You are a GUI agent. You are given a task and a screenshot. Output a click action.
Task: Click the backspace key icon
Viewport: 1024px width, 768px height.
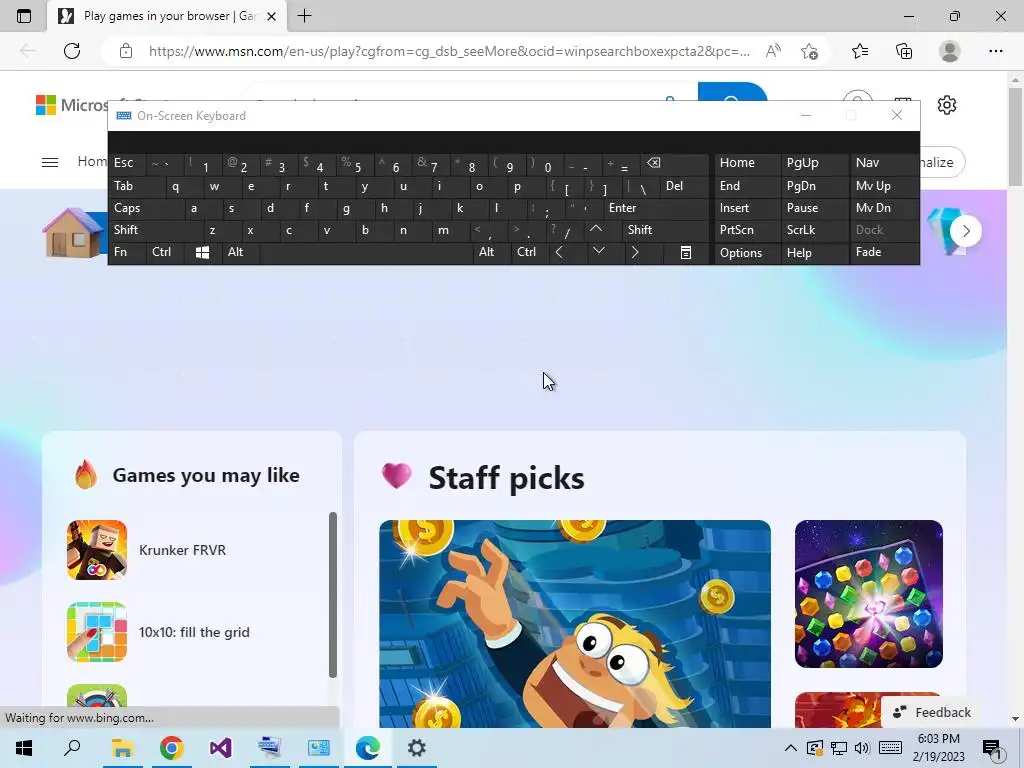[x=675, y=163]
